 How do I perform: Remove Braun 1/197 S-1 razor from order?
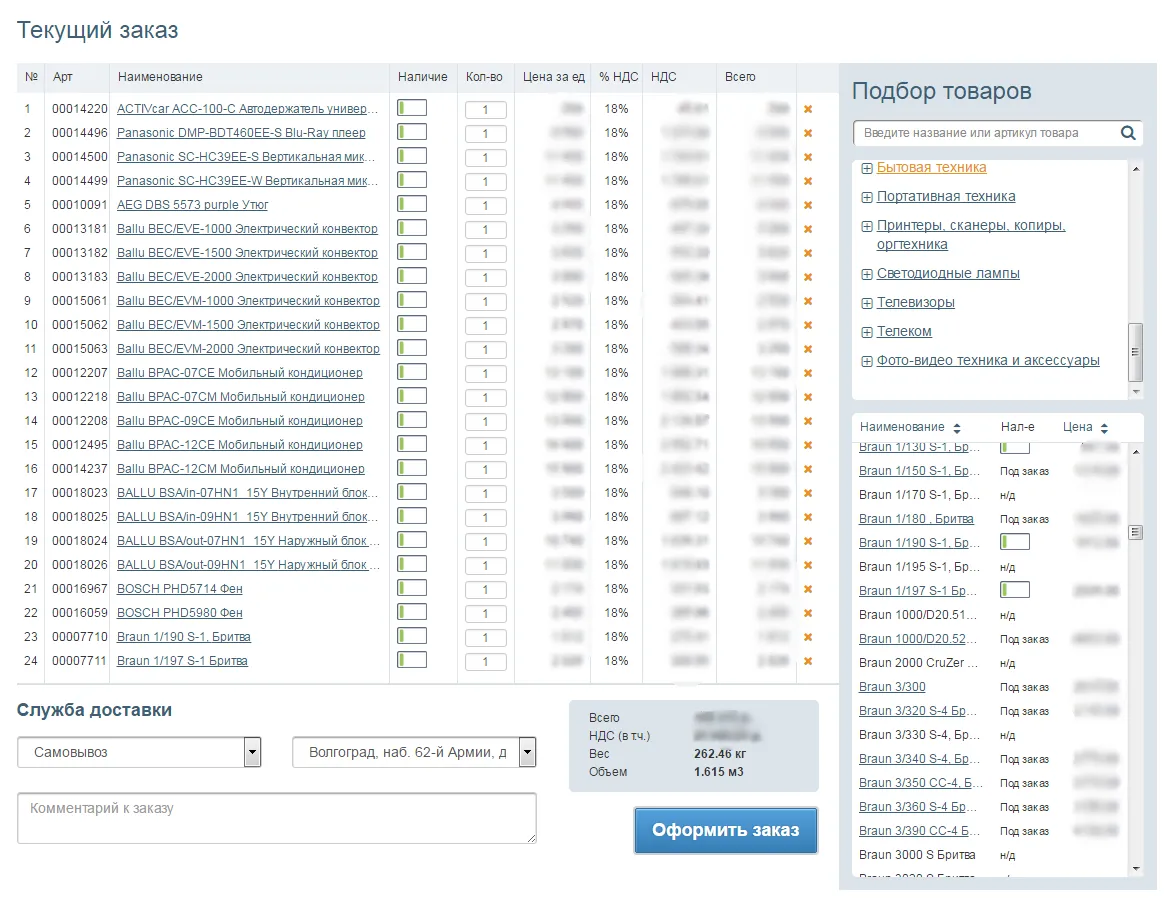tap(808, 662)
